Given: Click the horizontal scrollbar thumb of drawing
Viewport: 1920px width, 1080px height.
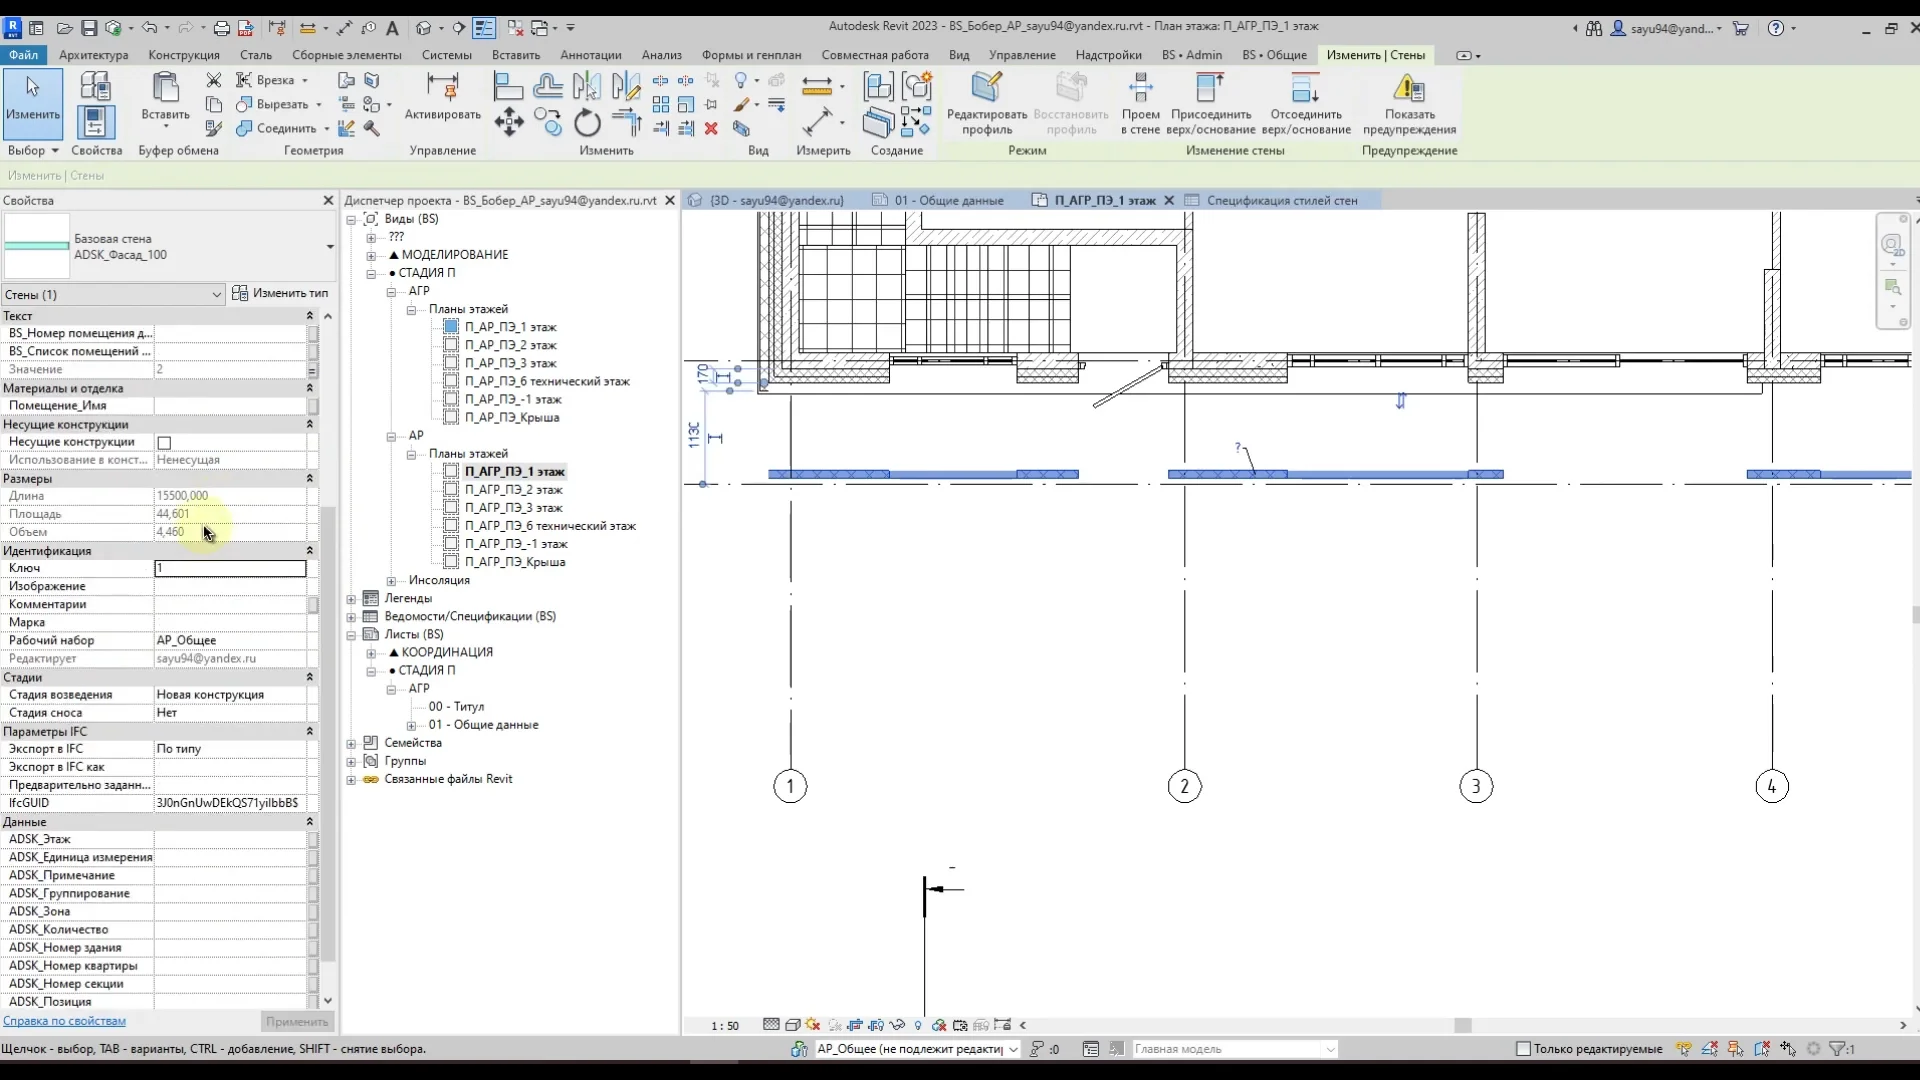Looking at the screenshot, I should coord(1462,1025).
